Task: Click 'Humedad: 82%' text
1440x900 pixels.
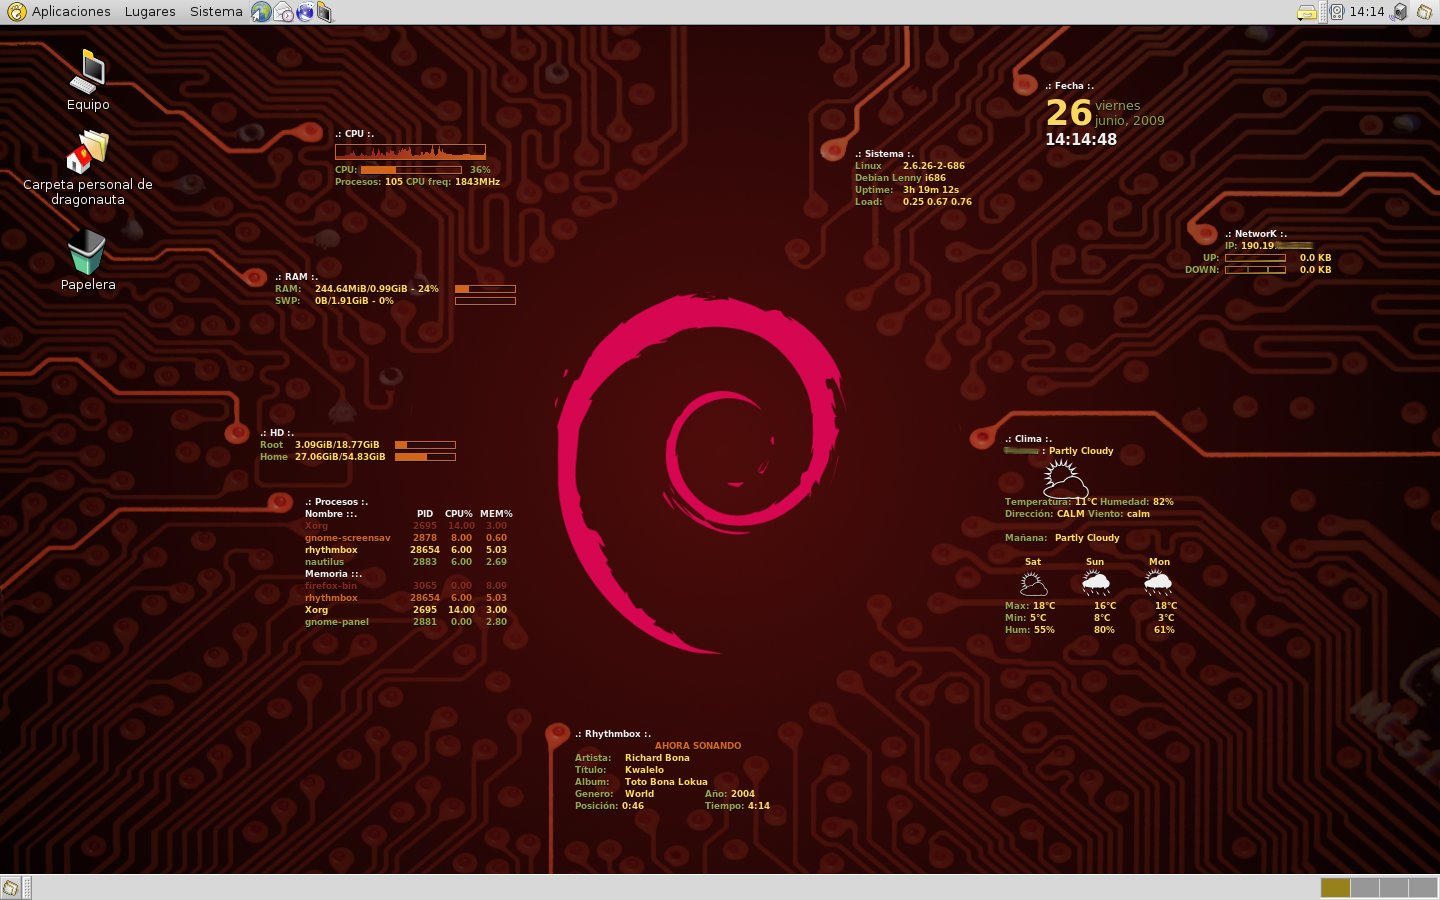Action: 1137,502
